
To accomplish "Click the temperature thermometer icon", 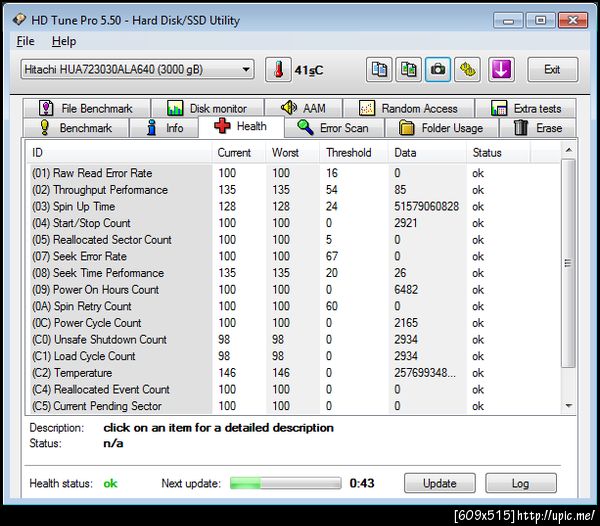I will tap(279, 70).
